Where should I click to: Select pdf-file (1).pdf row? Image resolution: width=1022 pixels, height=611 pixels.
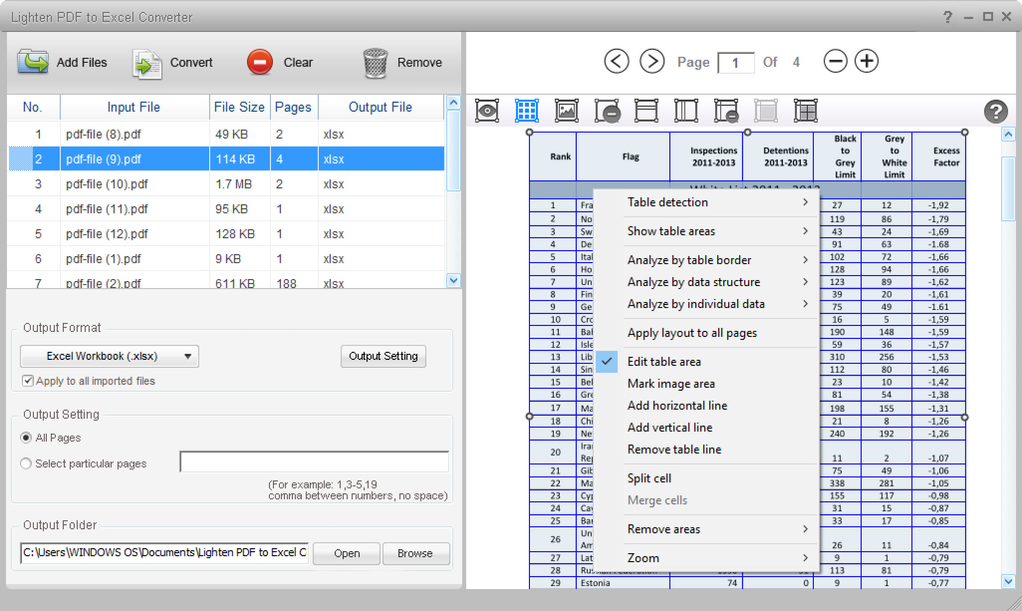tap(226, 259)
